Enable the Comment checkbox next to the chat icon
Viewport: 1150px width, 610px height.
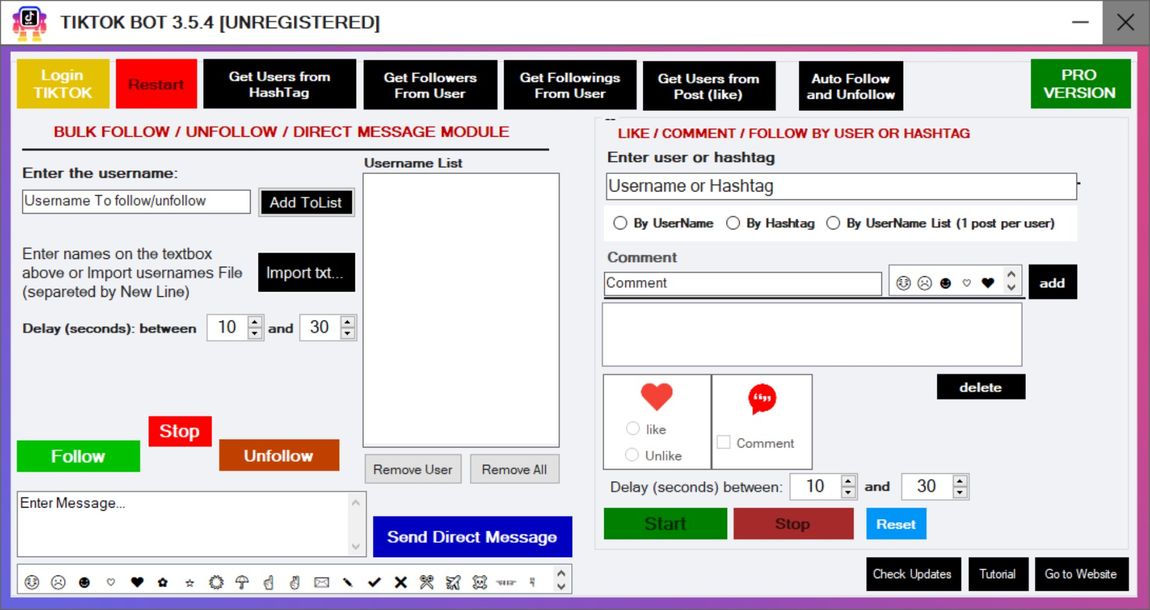click(724, 443)
